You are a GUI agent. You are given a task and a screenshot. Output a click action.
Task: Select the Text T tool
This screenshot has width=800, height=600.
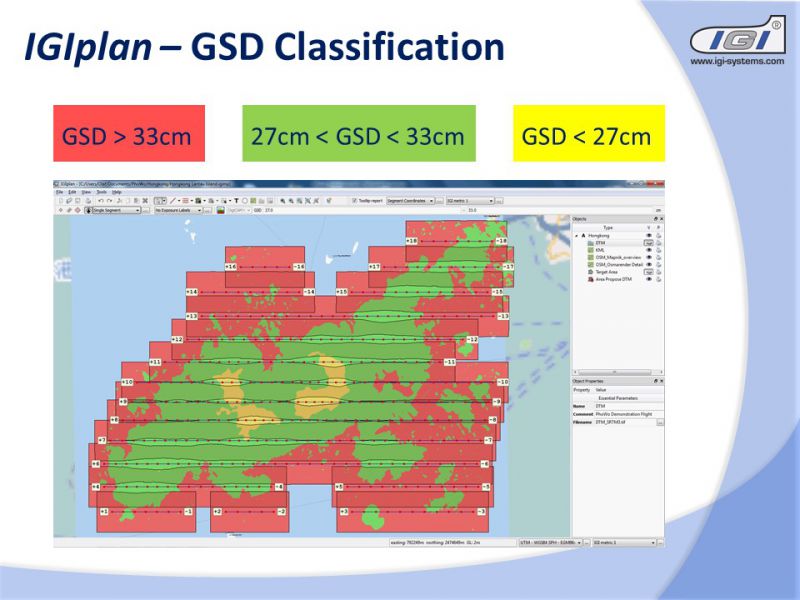(236, 201)
